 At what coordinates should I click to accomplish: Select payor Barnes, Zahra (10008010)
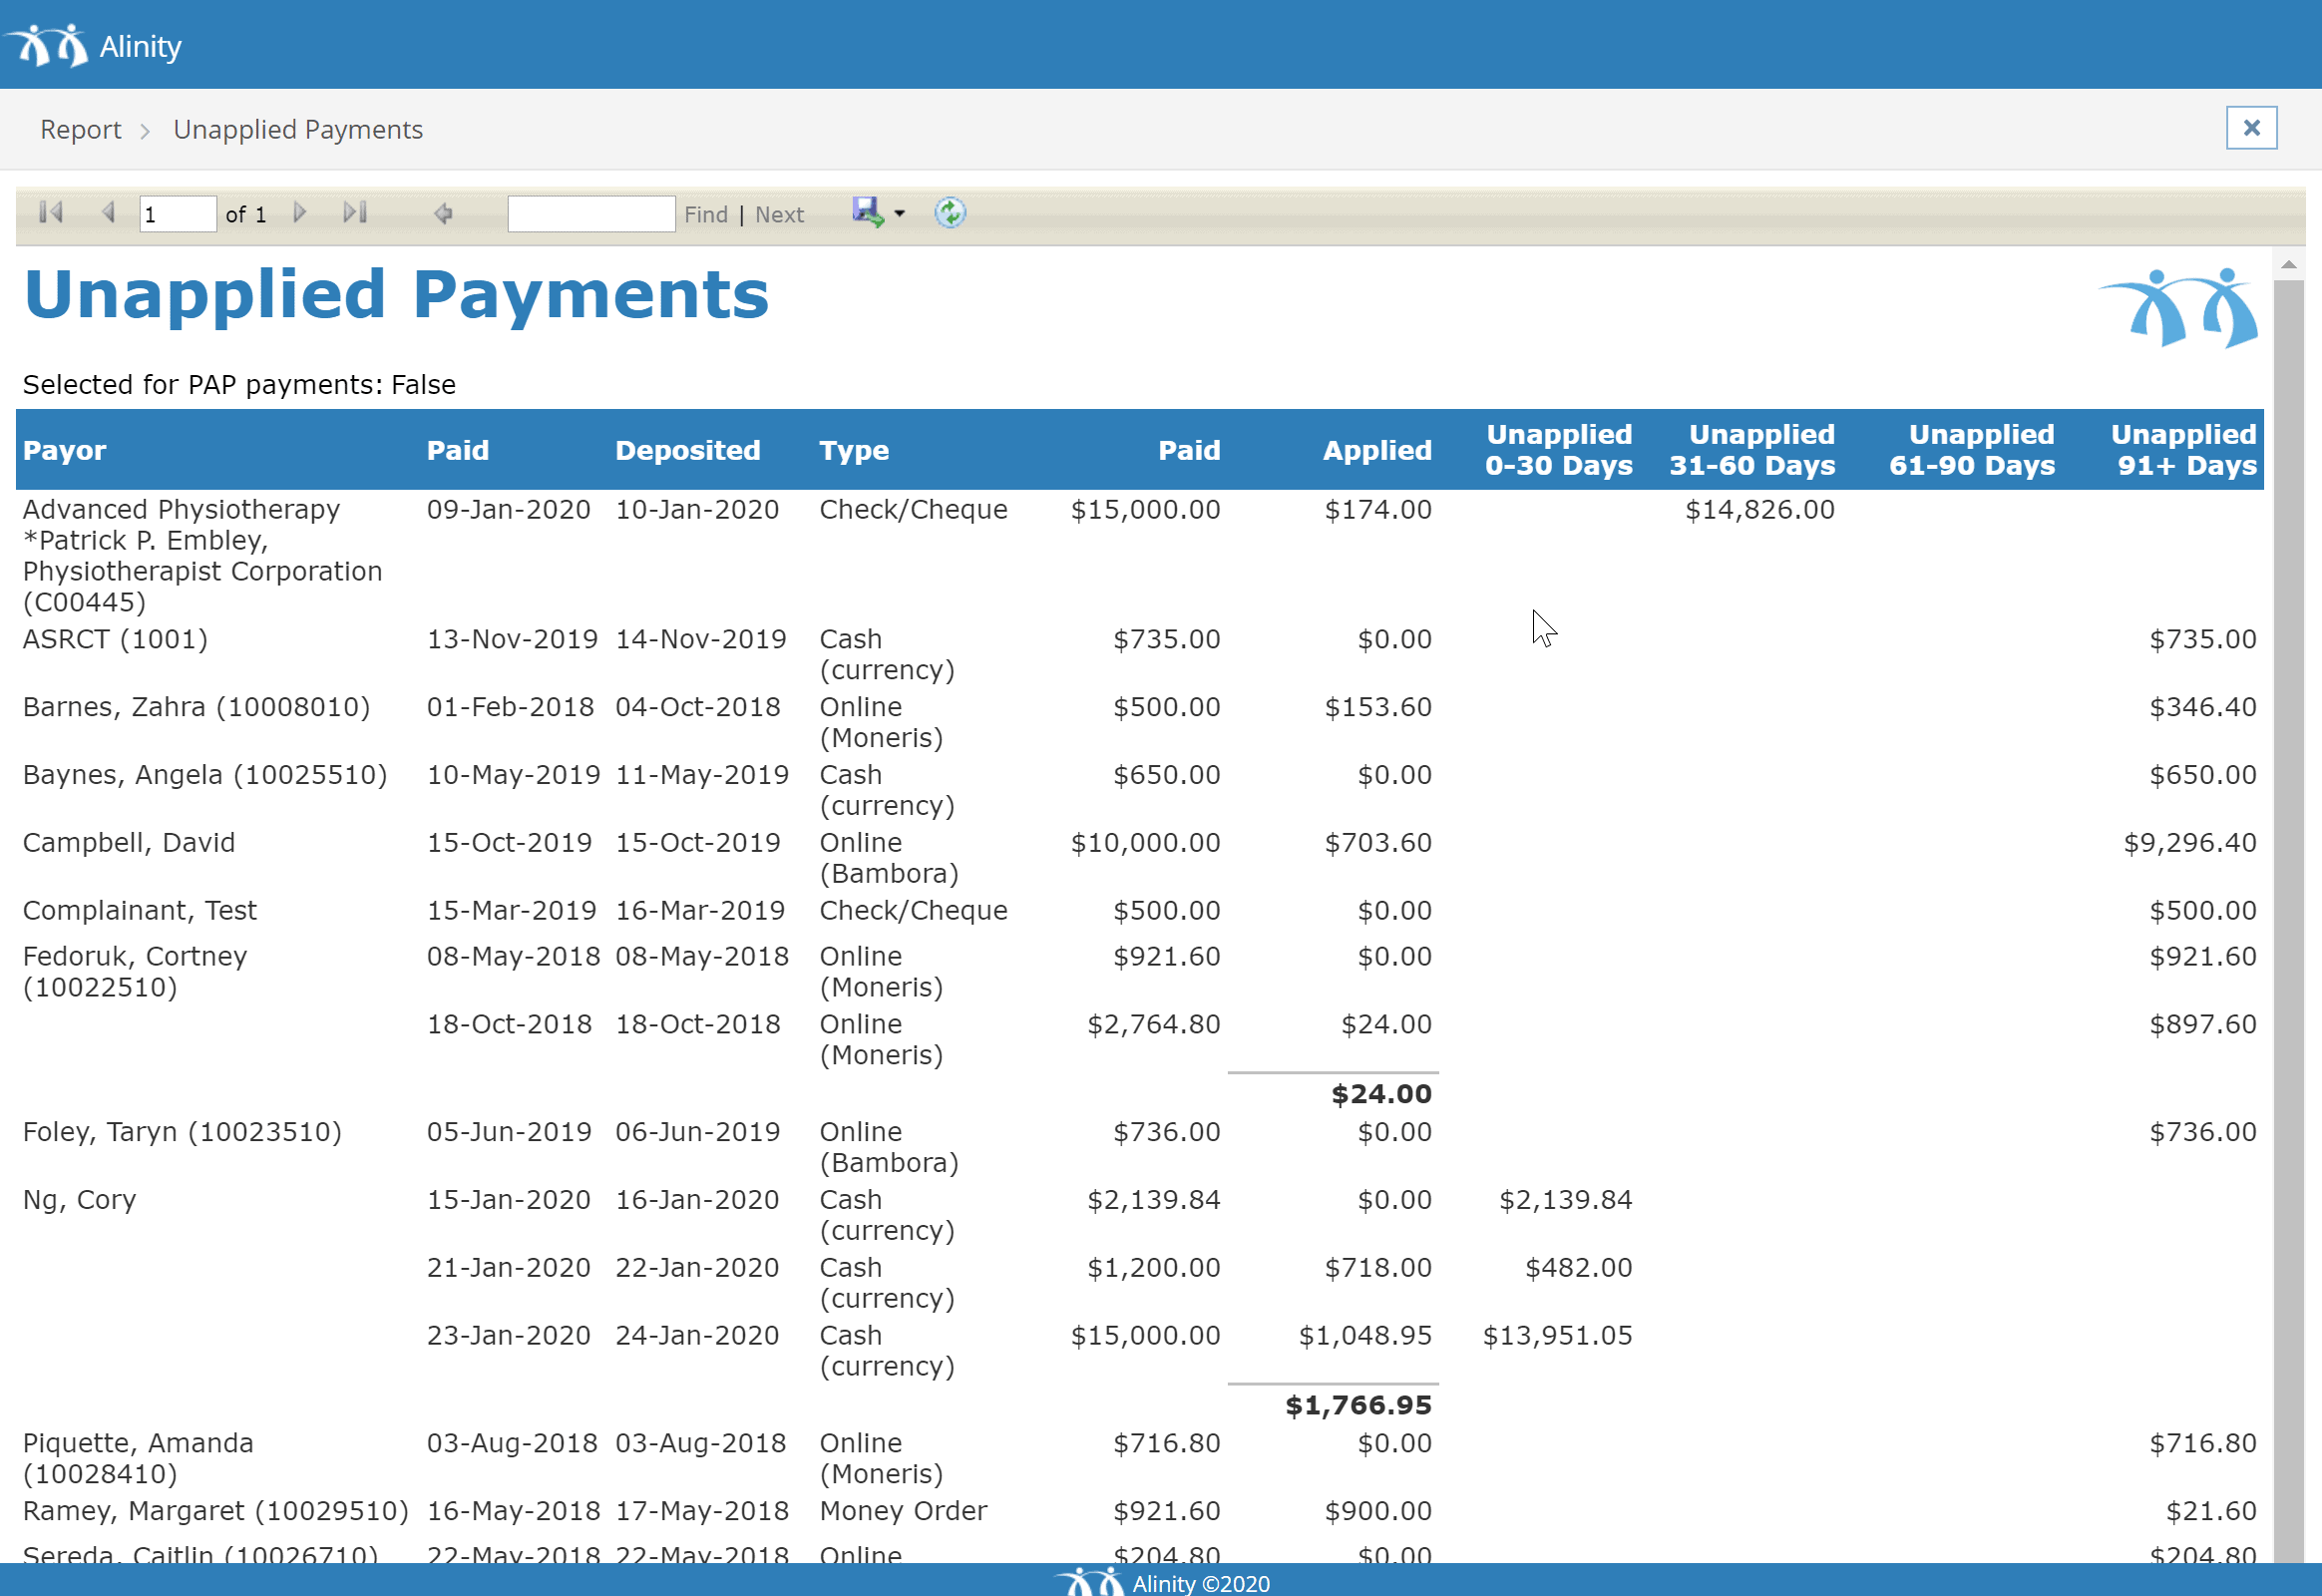coord(196,707)
